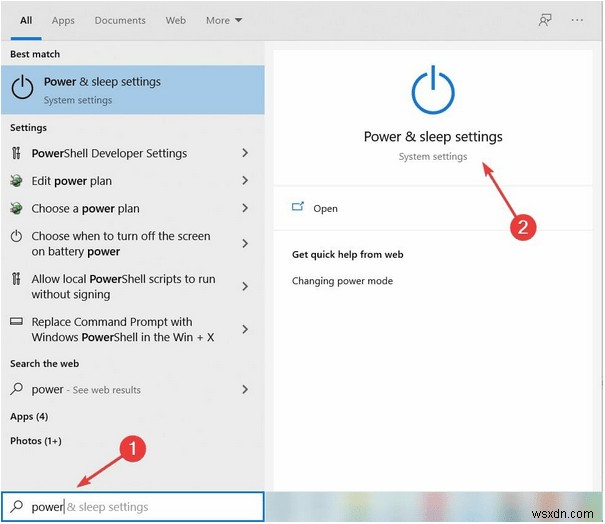Expand Edit power plan chevron
Image resolution: width=605 pixels, height=524 pixels.
[x=245, y=180]
